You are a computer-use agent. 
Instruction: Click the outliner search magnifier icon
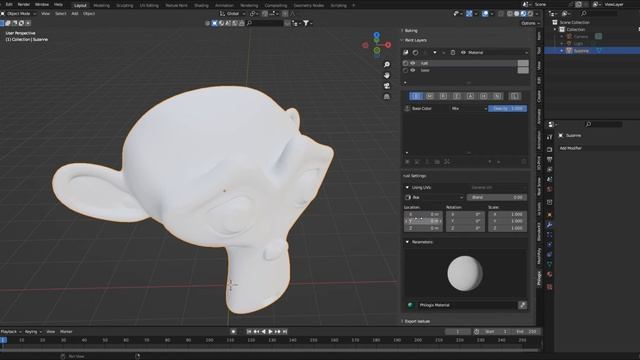584,13
